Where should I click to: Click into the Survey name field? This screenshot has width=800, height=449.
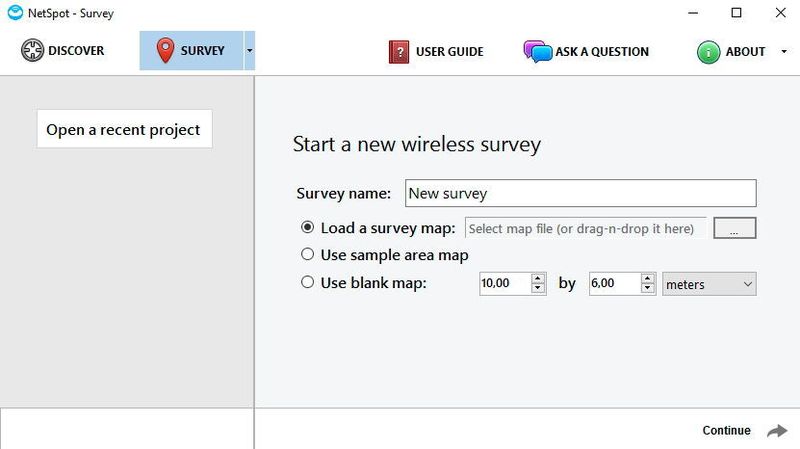(581, 193)
